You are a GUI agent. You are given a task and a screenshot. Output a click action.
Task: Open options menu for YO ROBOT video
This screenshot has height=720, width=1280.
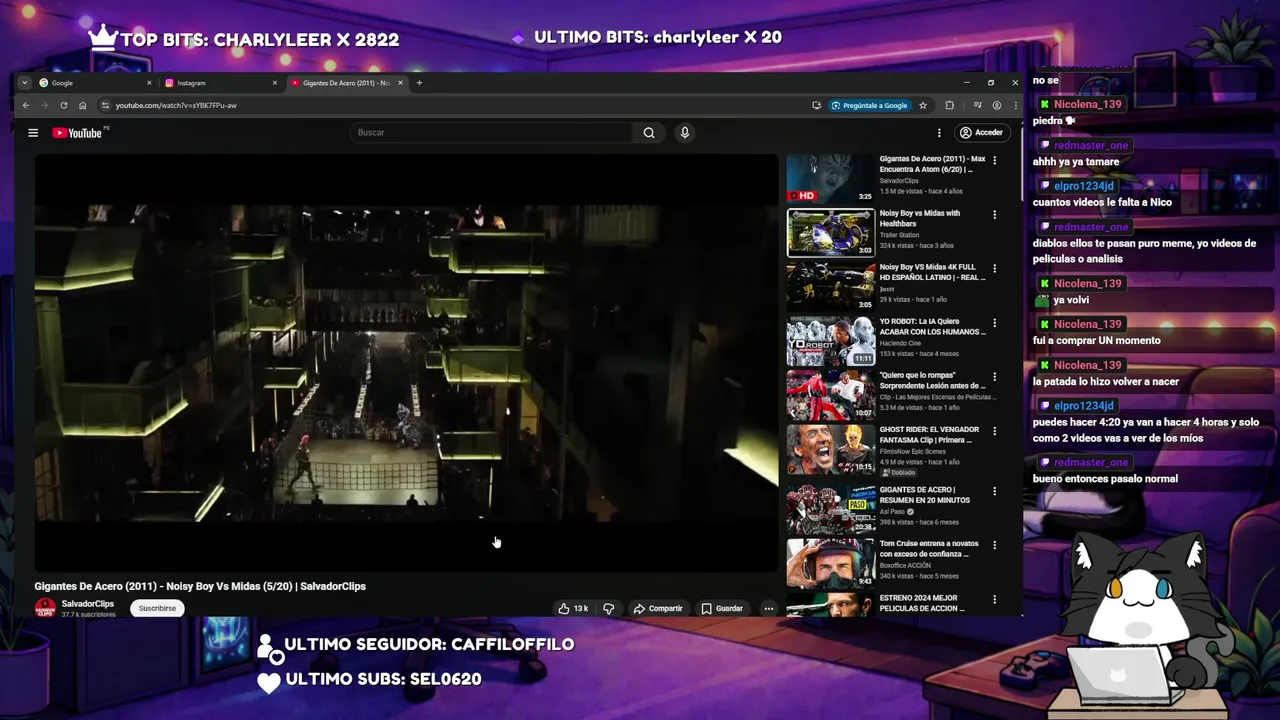click(x=994, y=323)
